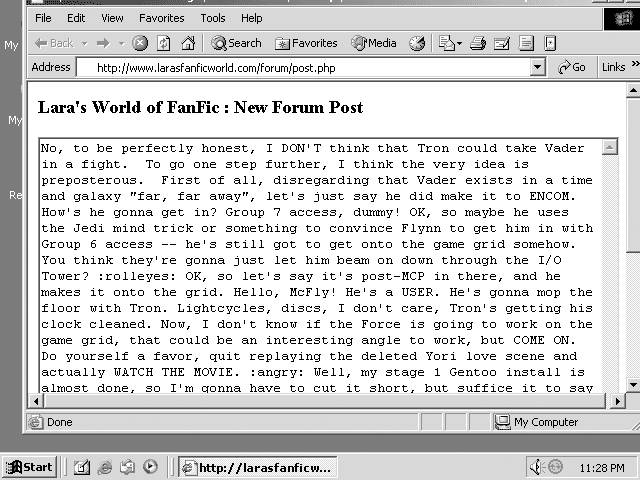Click the volume icon in system tray

[x=536, y=467]
